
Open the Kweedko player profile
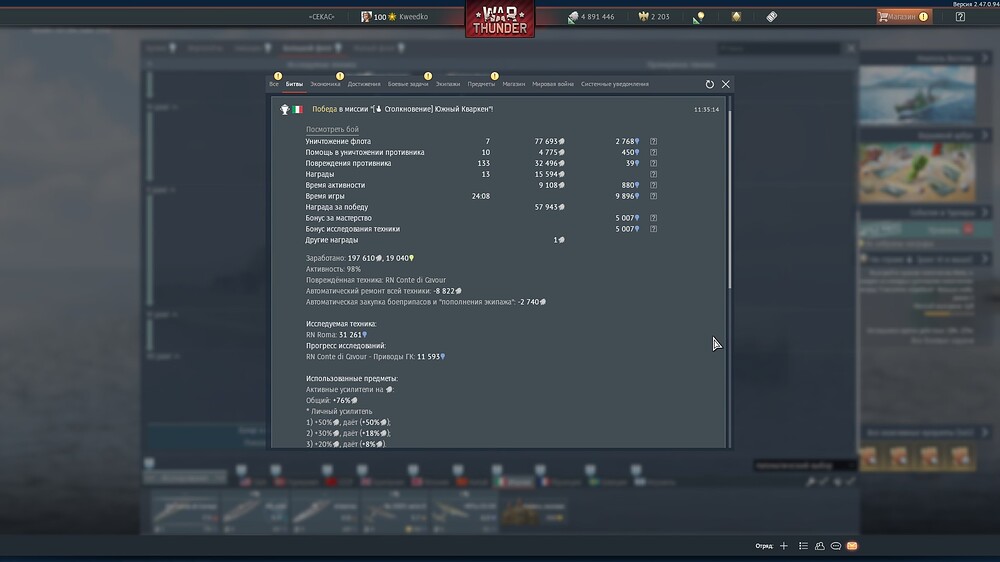pyautogui.click(x=395, y=17)
